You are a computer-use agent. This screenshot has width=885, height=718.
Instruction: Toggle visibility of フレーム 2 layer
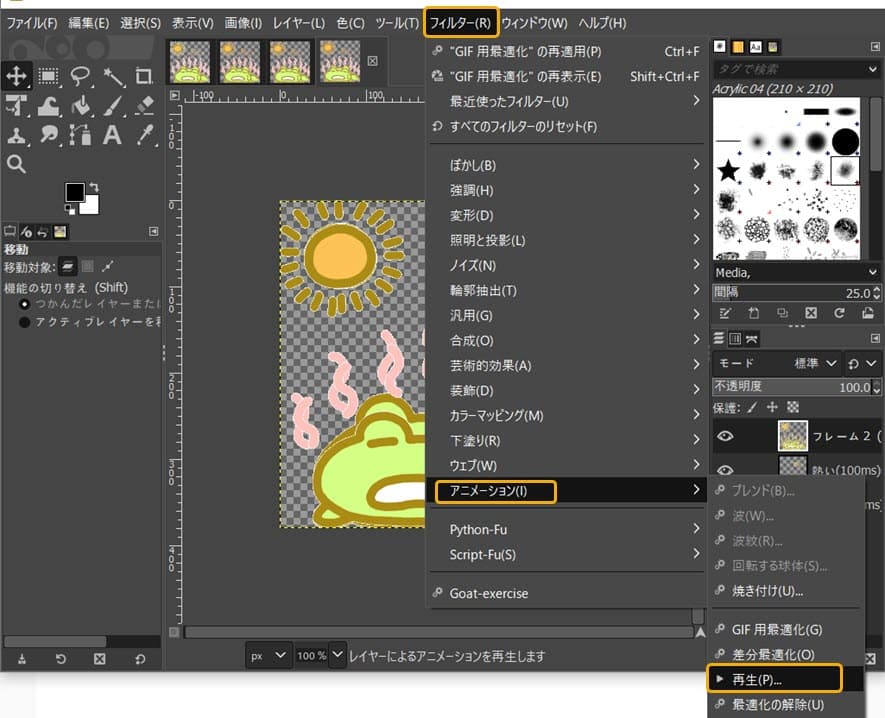point(726,436)
